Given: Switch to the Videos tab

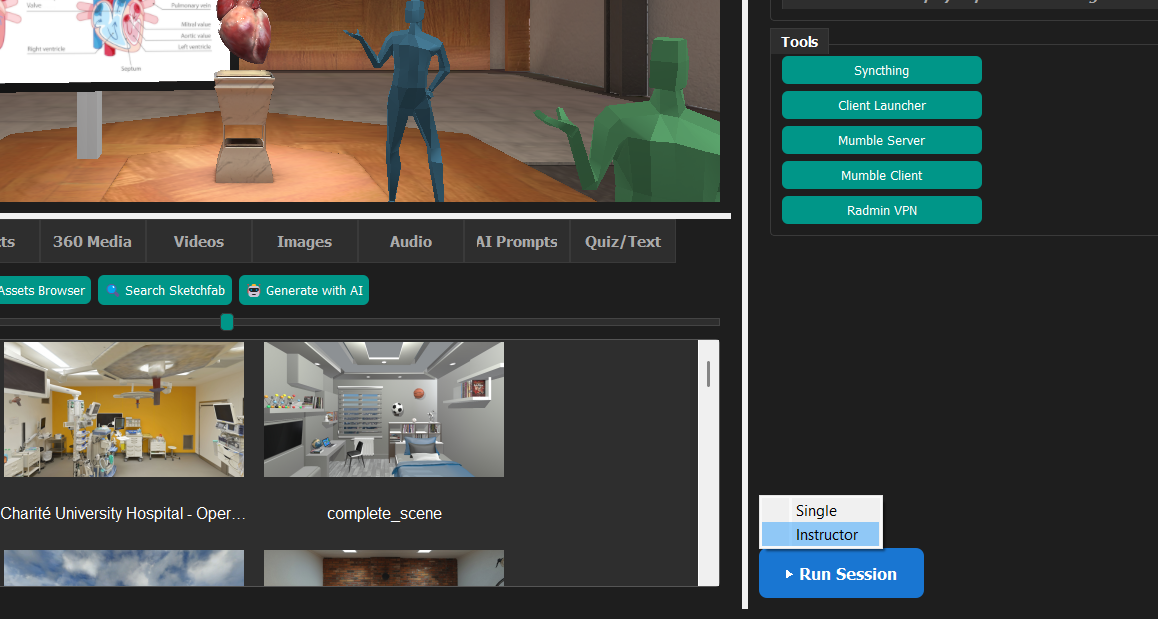Looking at the screenshot, I should coord(199,242).
